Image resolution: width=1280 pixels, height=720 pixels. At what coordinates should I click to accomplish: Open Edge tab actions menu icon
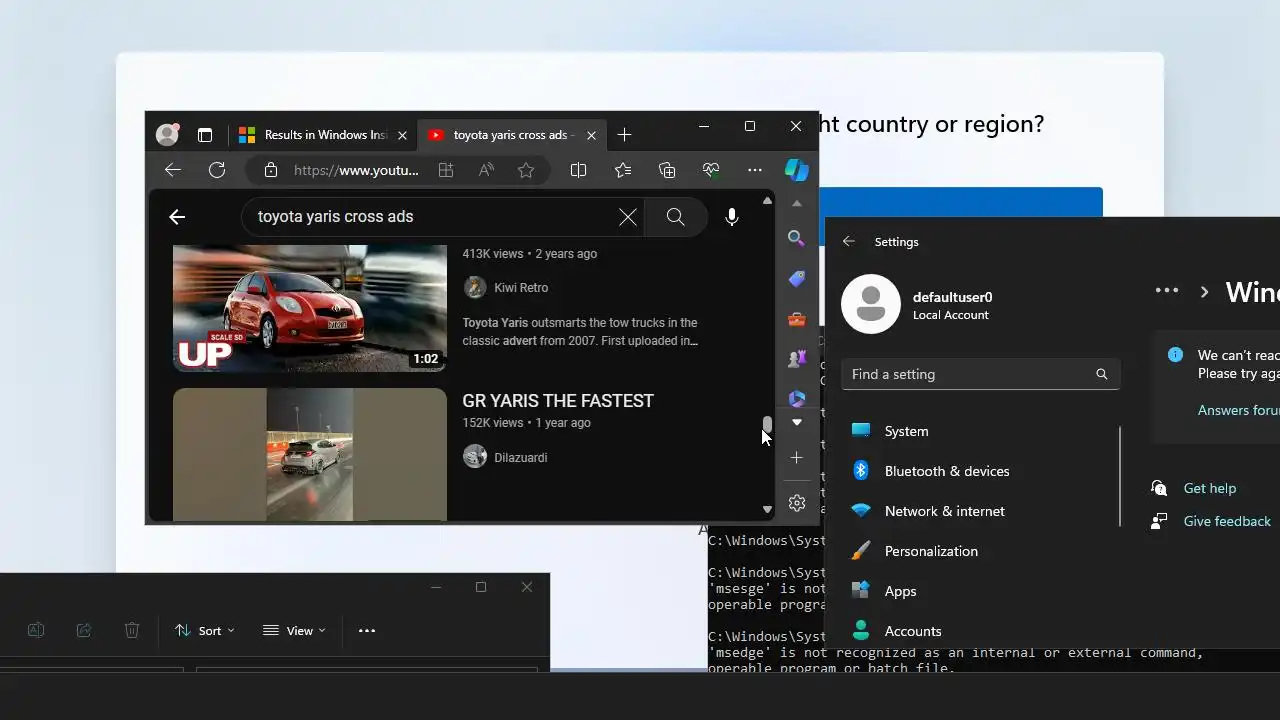click(x=205, y=135)
